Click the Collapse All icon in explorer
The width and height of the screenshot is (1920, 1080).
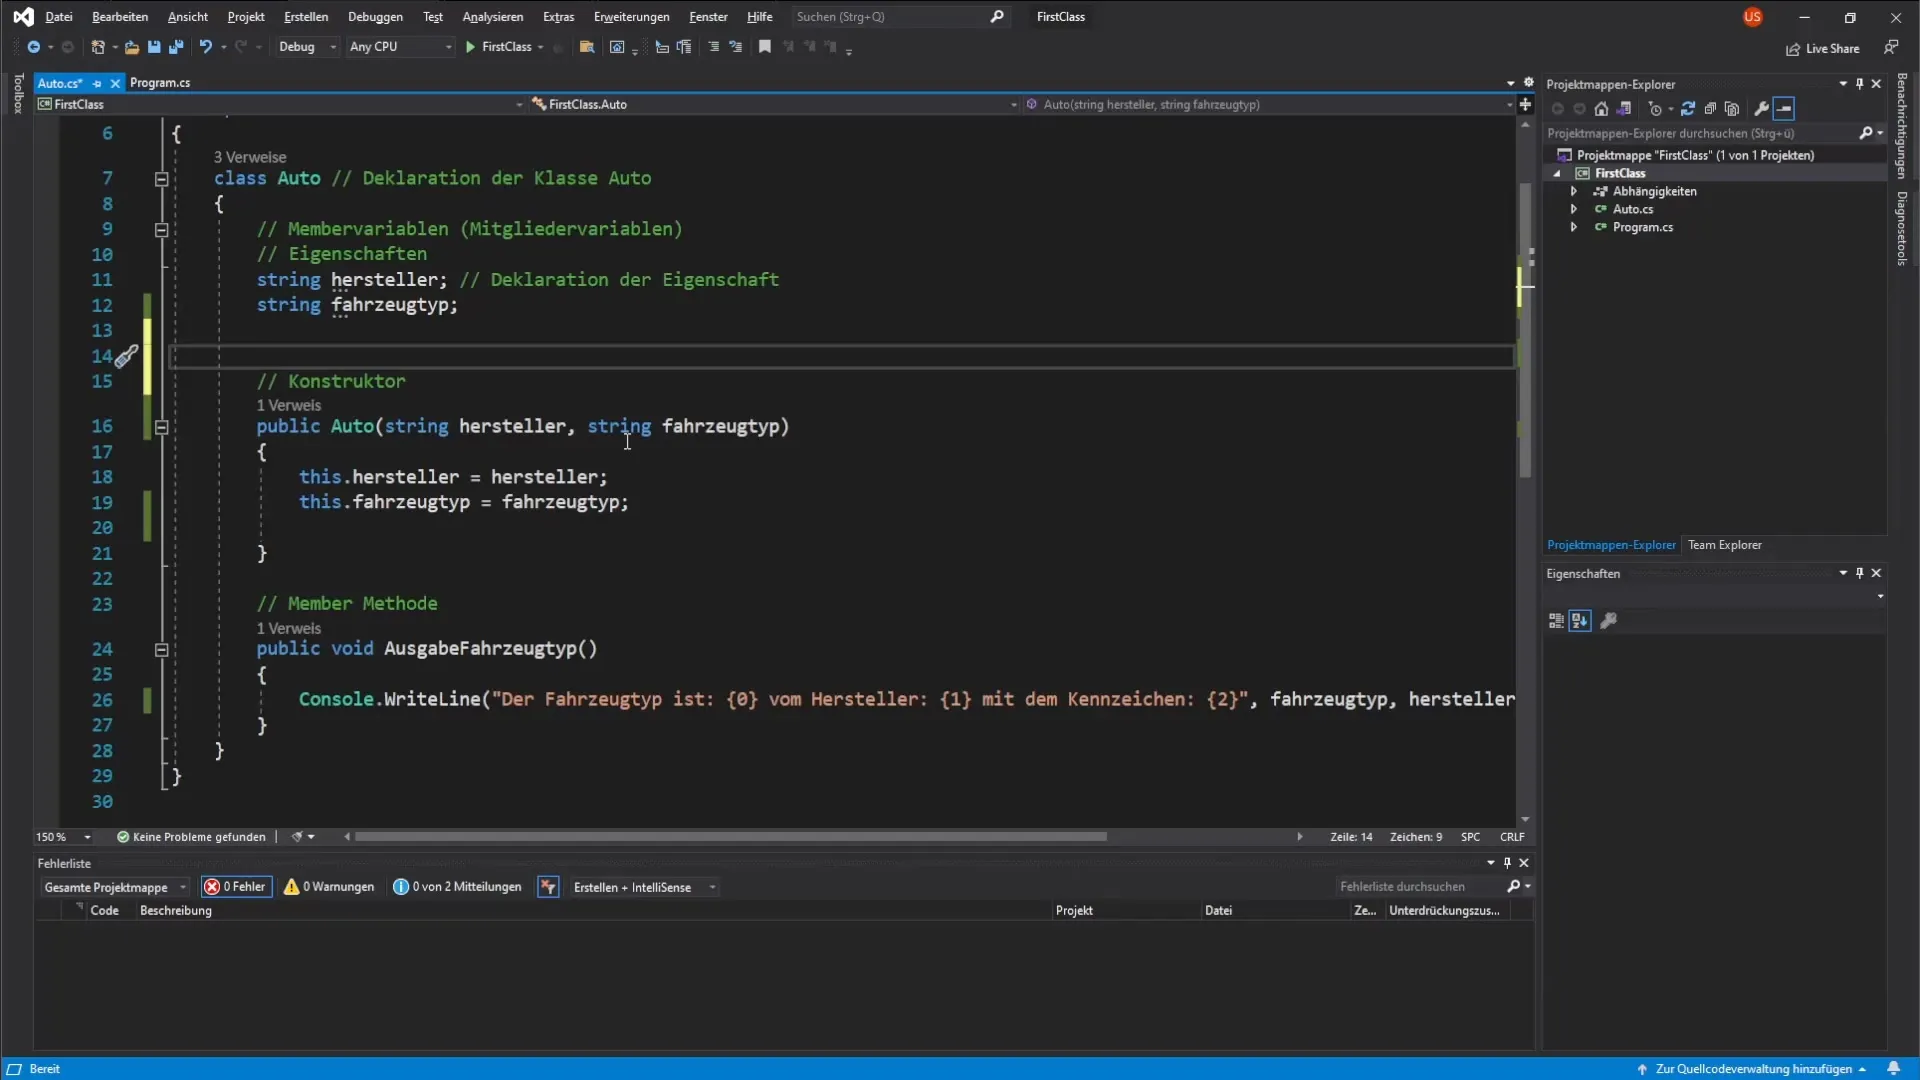pos(1710,109)
